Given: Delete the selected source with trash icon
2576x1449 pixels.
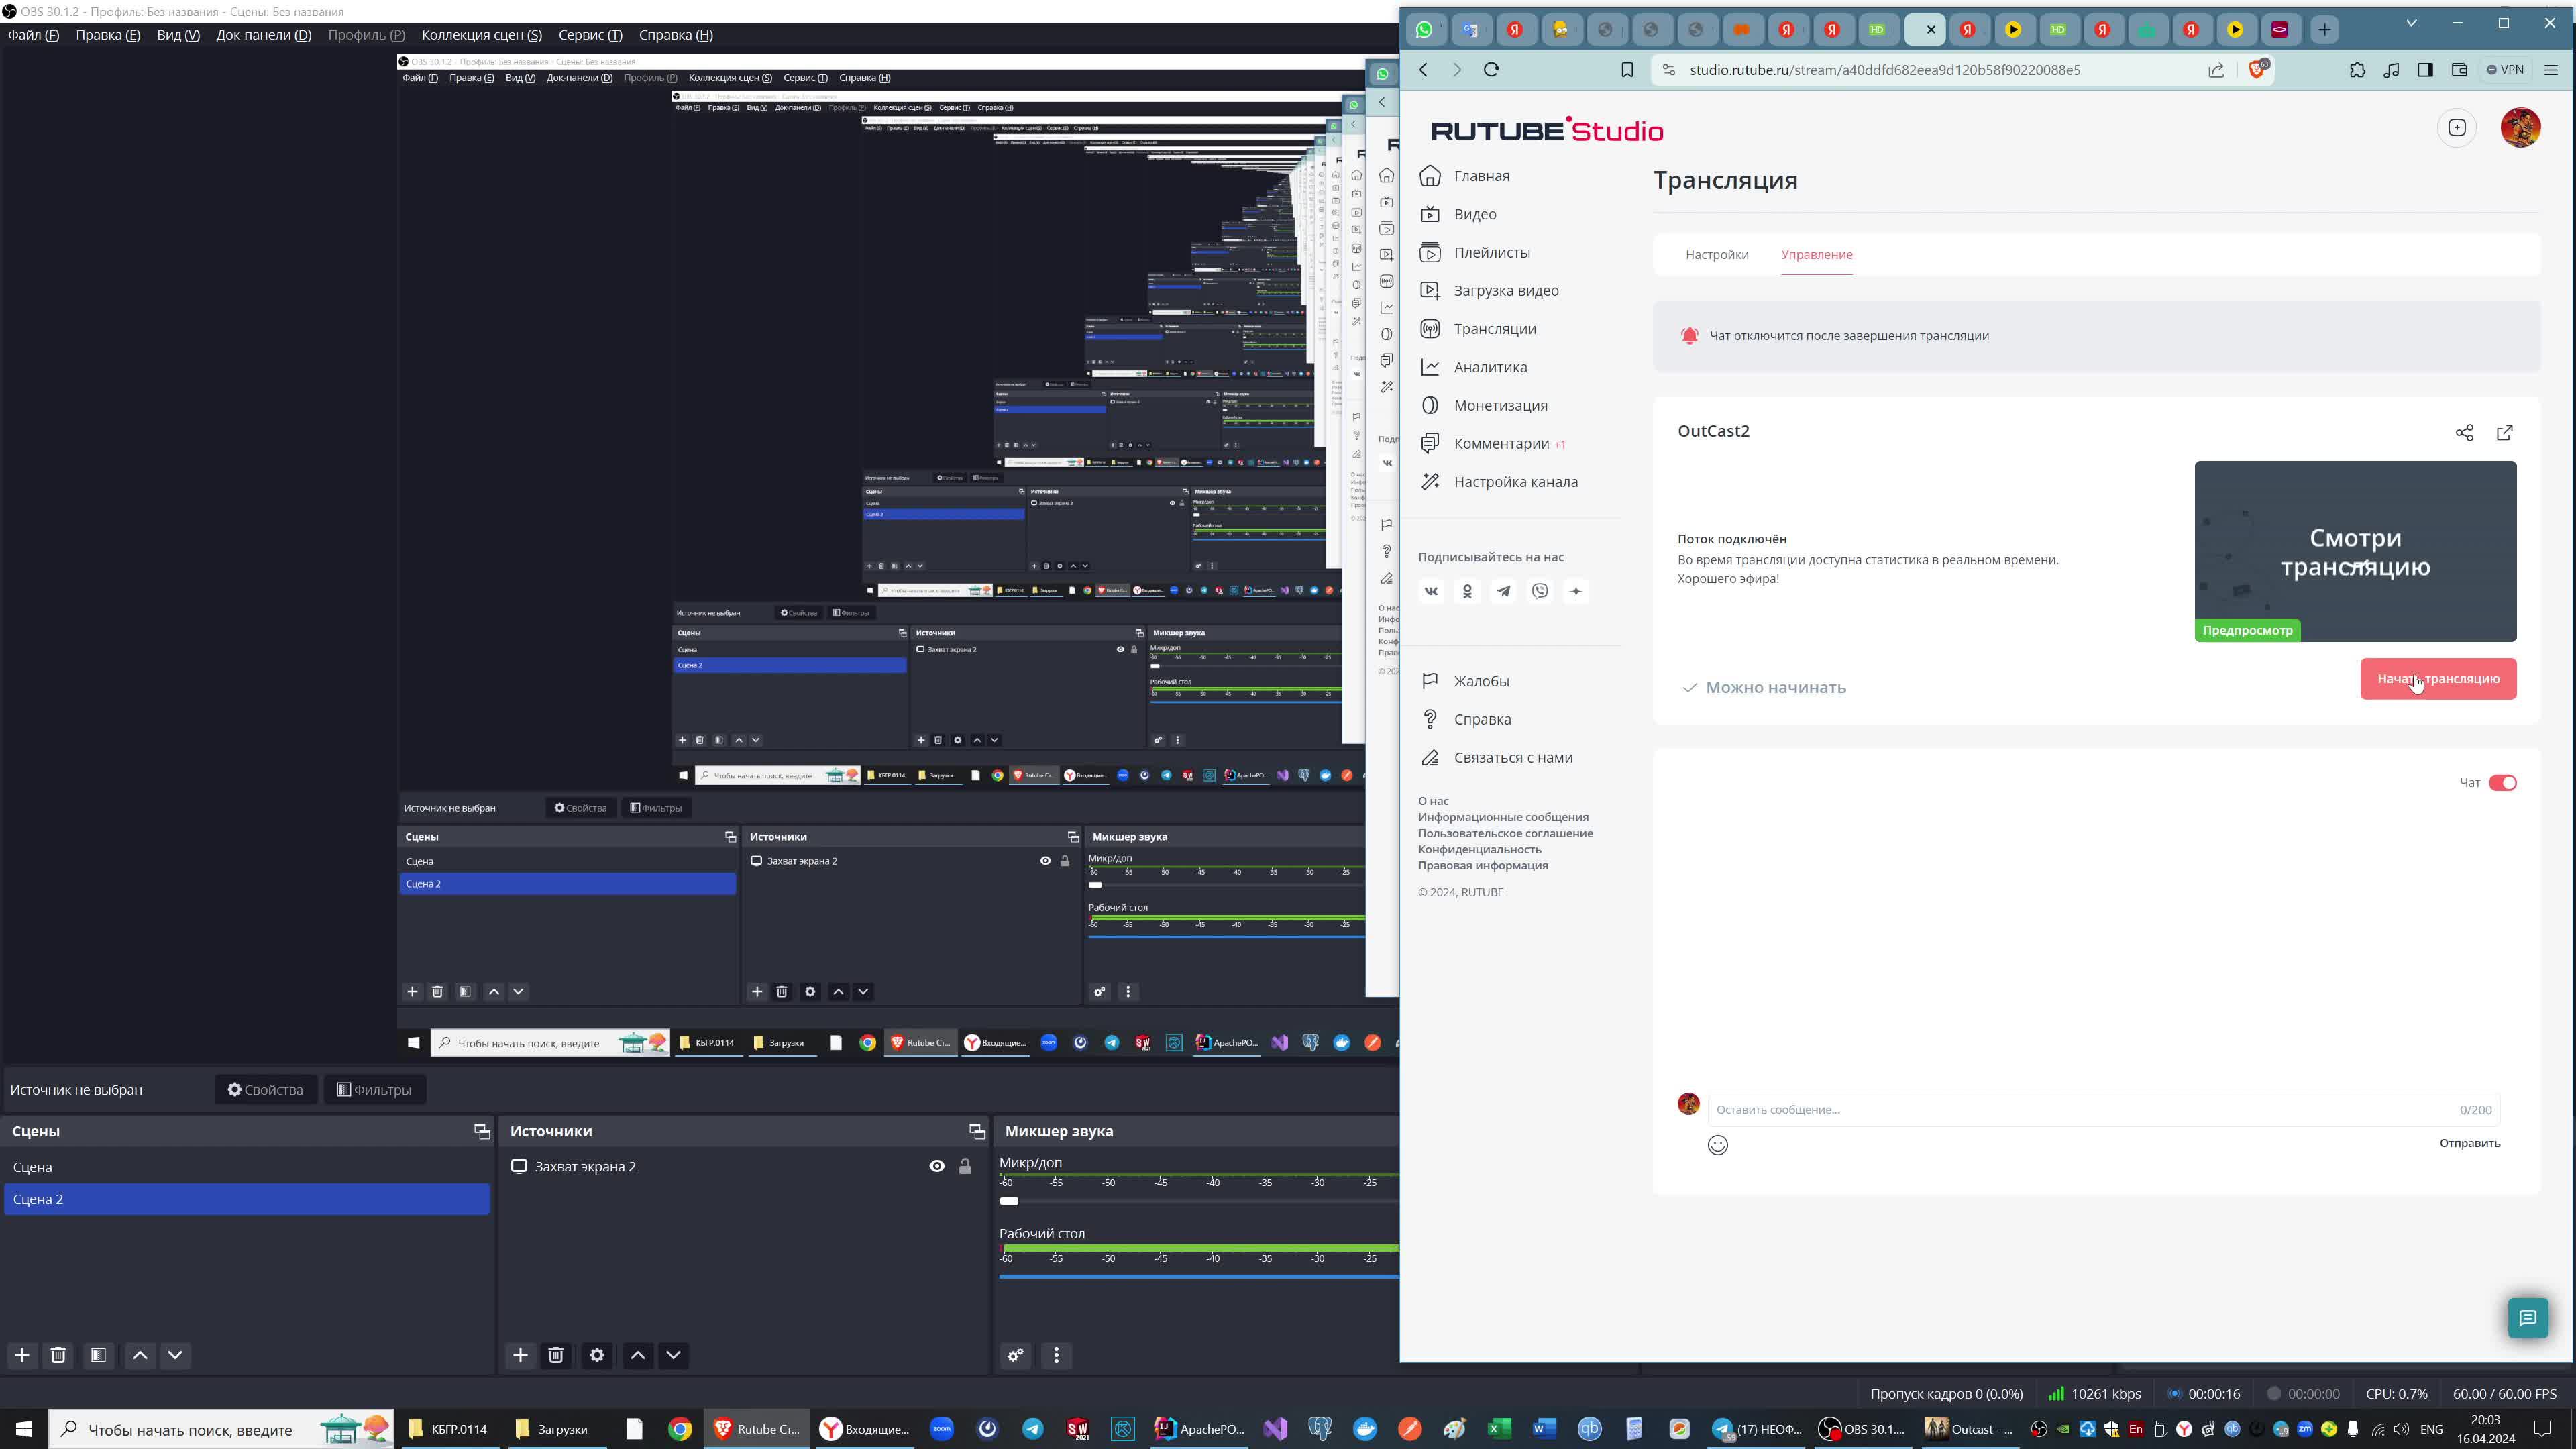Looking at the screenshot, I should (x=556, y=1355).
